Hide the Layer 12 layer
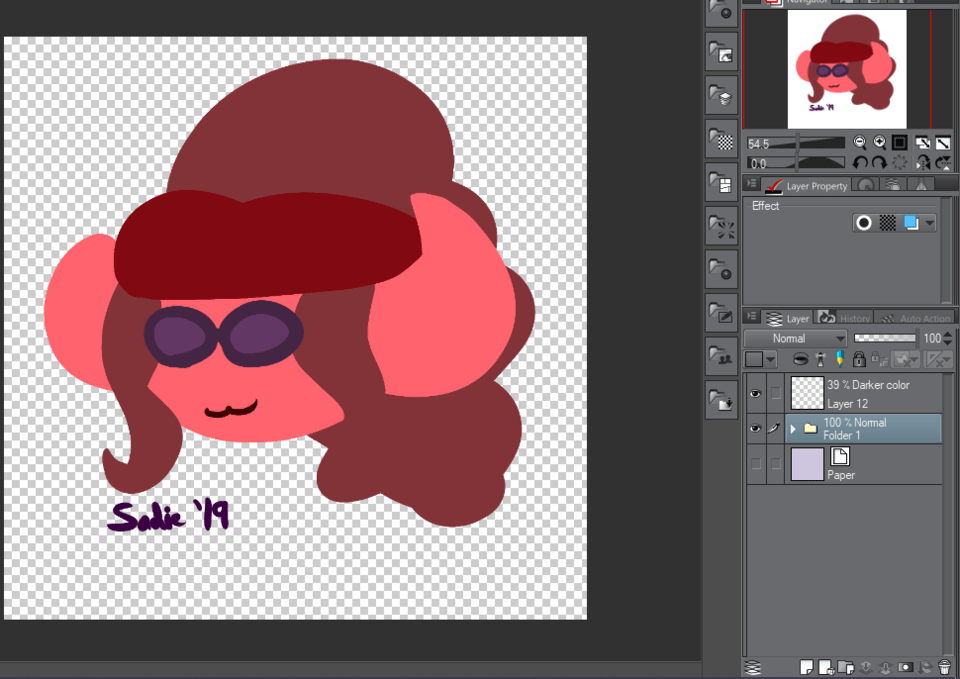Viewport: 960px width, 679px height. (757, 394)
